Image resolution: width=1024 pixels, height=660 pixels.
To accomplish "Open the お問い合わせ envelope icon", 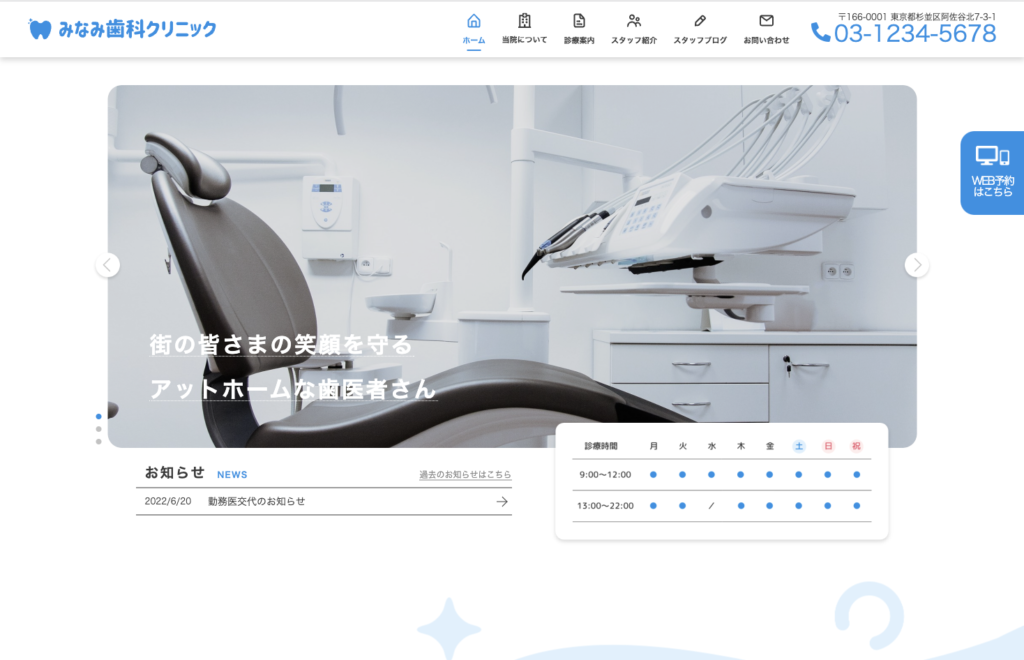I will (766, 21).
